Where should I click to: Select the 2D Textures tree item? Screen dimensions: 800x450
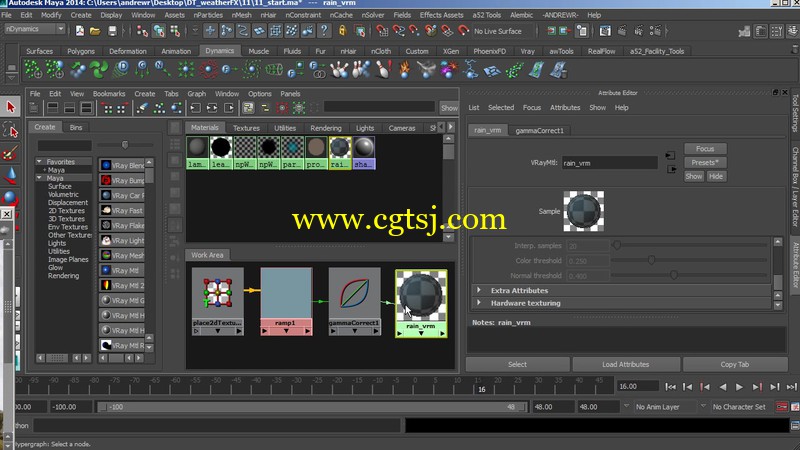[66, 211]
